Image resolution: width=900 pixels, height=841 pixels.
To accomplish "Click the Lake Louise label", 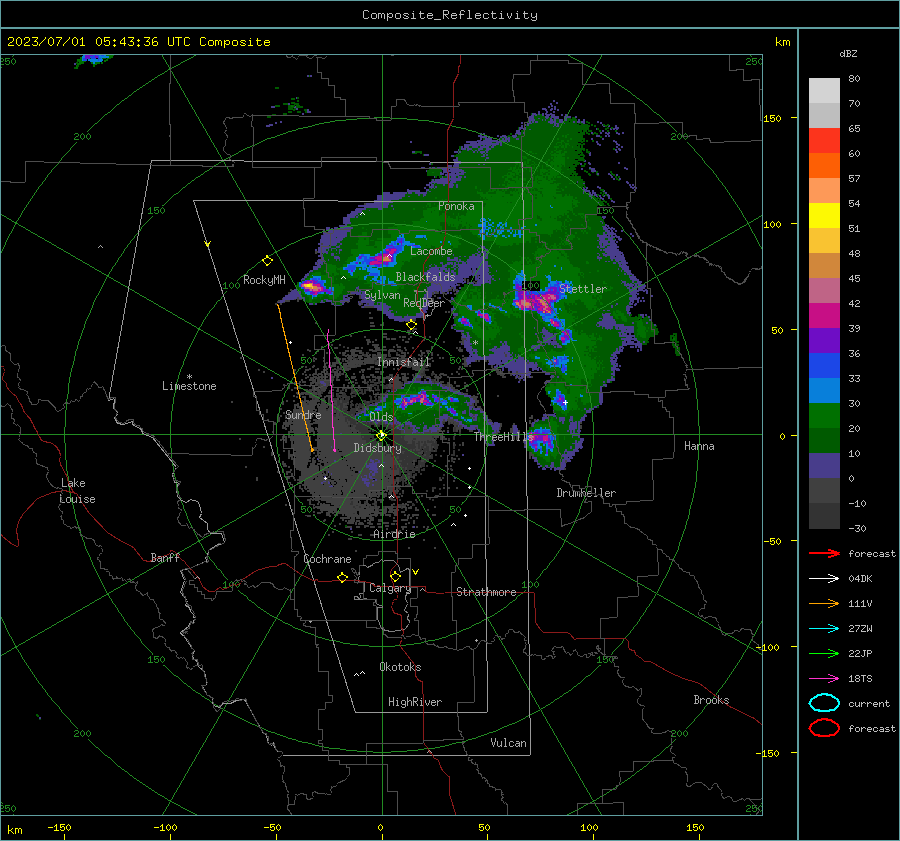I will 77,491.
